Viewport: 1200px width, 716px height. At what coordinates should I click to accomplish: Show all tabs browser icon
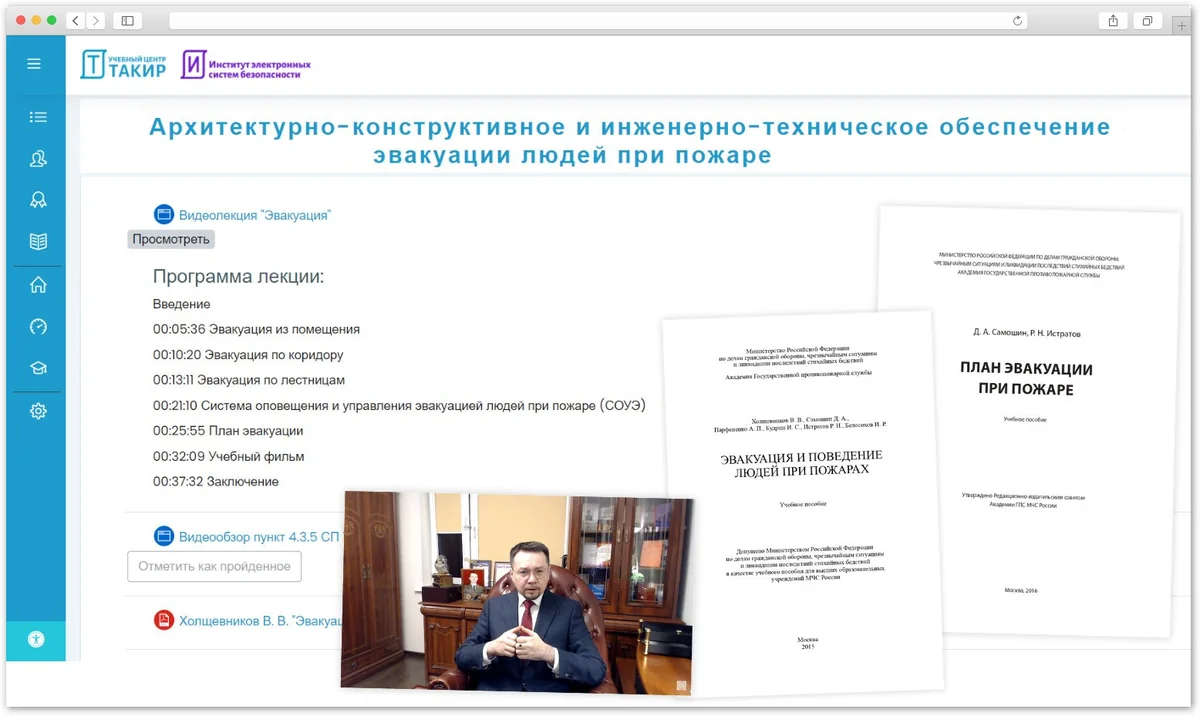tap(1147, 20)
